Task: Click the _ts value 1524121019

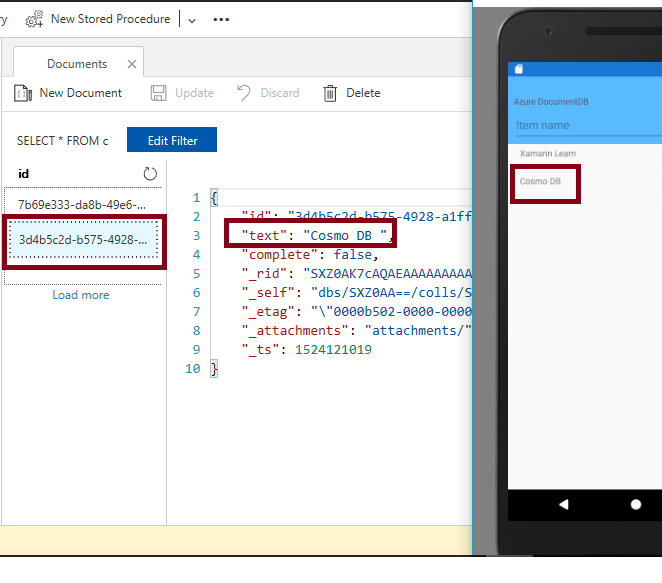Action: pyautogui.click(x=333, y=350)
